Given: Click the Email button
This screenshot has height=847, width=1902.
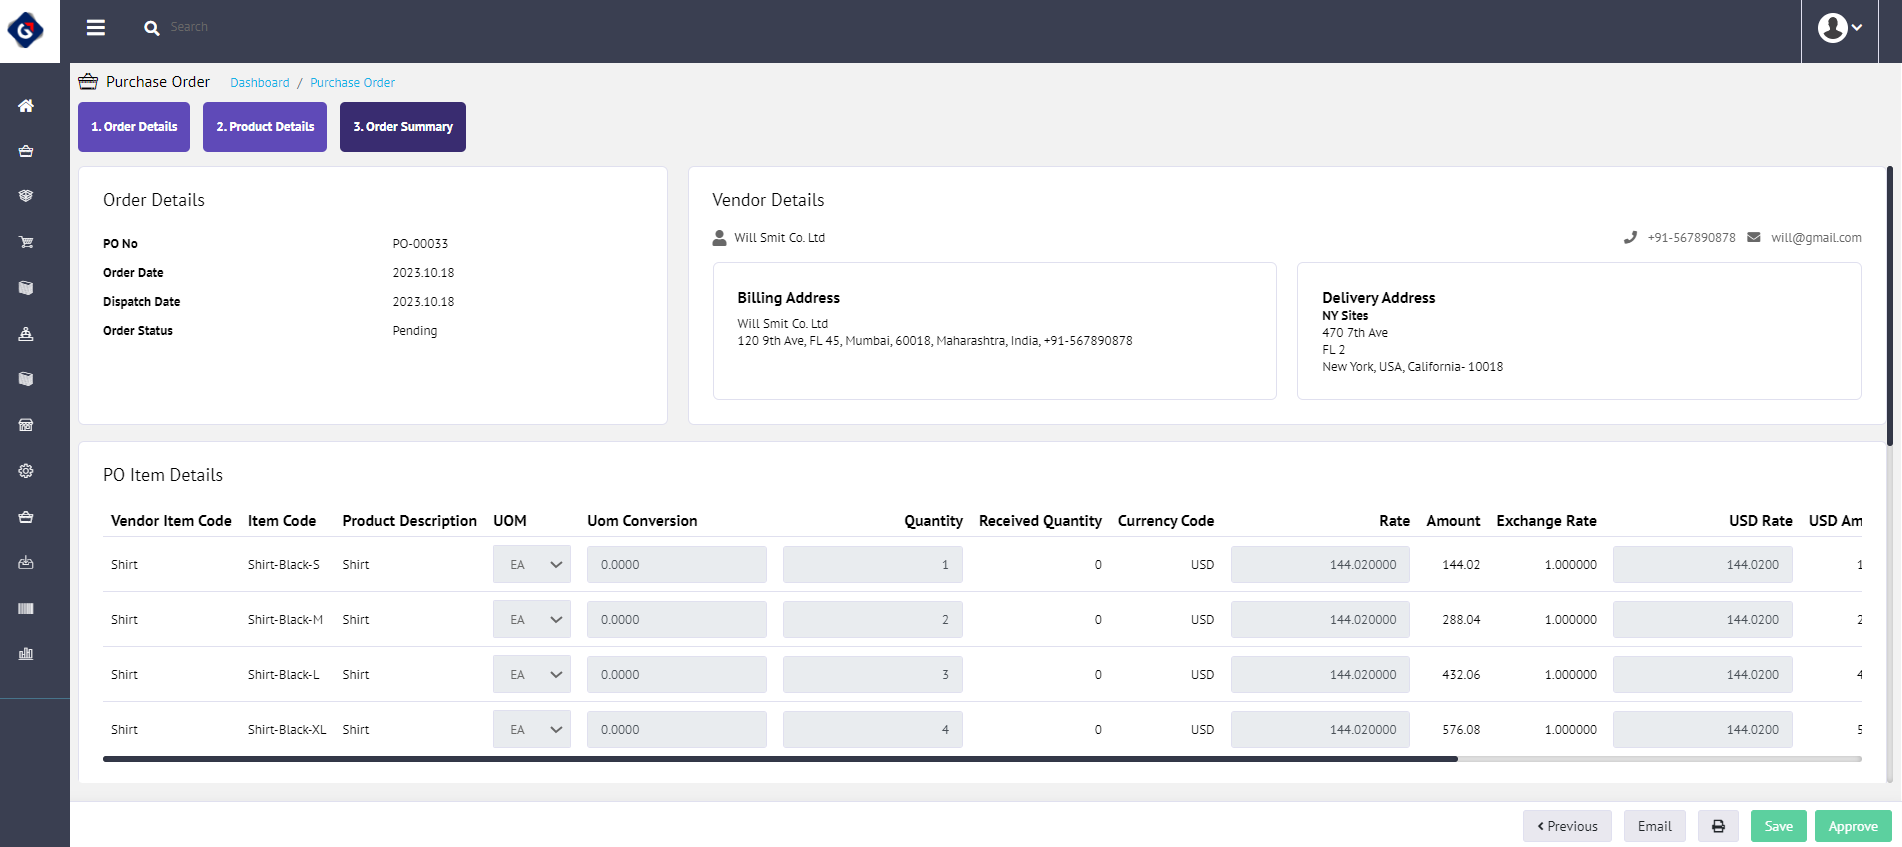Looking at the screenshot, I should click(1654, 826).
